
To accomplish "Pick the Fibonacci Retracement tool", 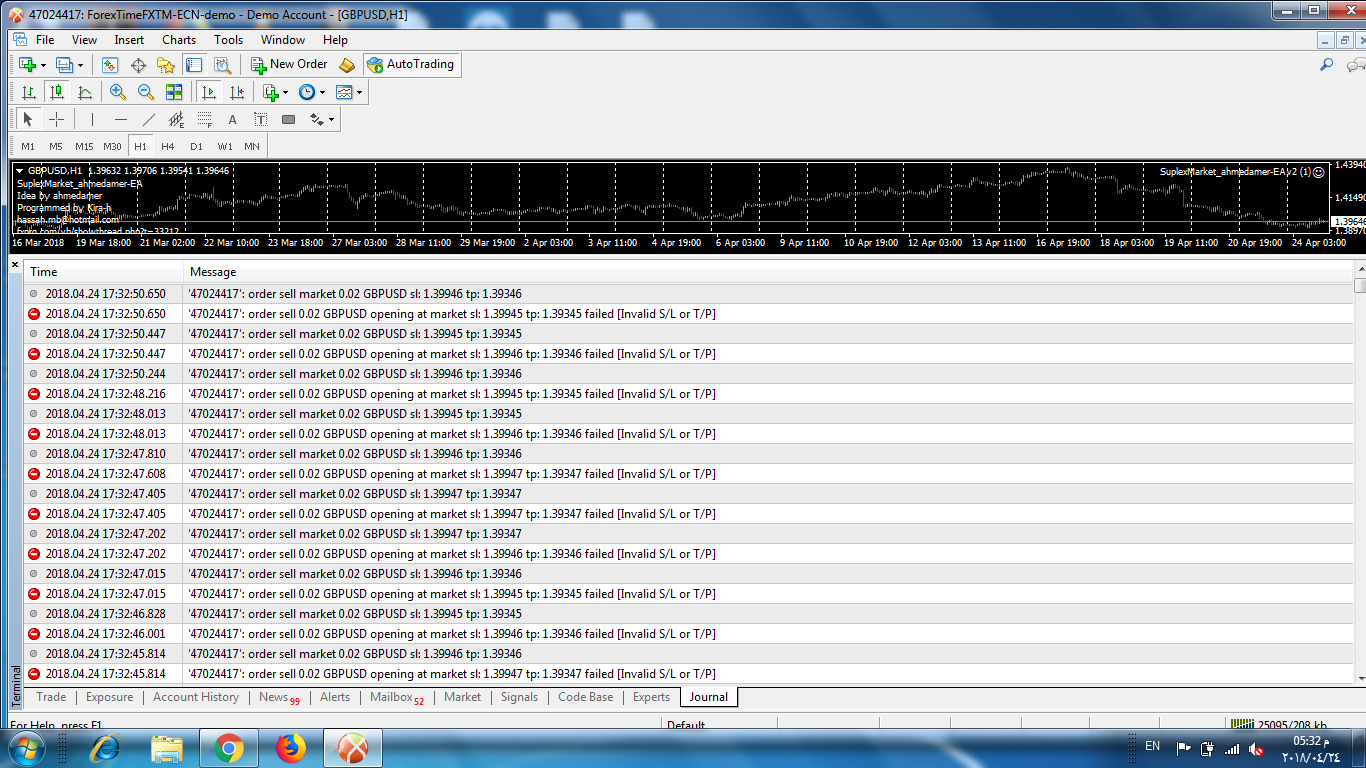I will [x=204, y=119].
